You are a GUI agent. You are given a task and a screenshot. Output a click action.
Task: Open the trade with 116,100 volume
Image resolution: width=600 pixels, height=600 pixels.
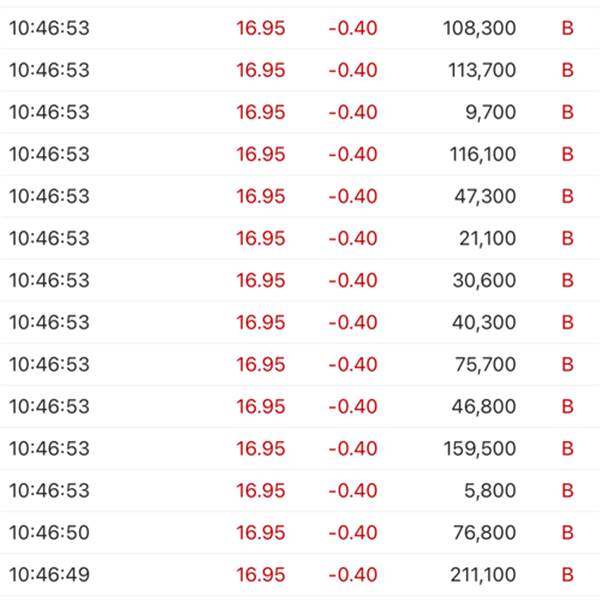point(300,154)
